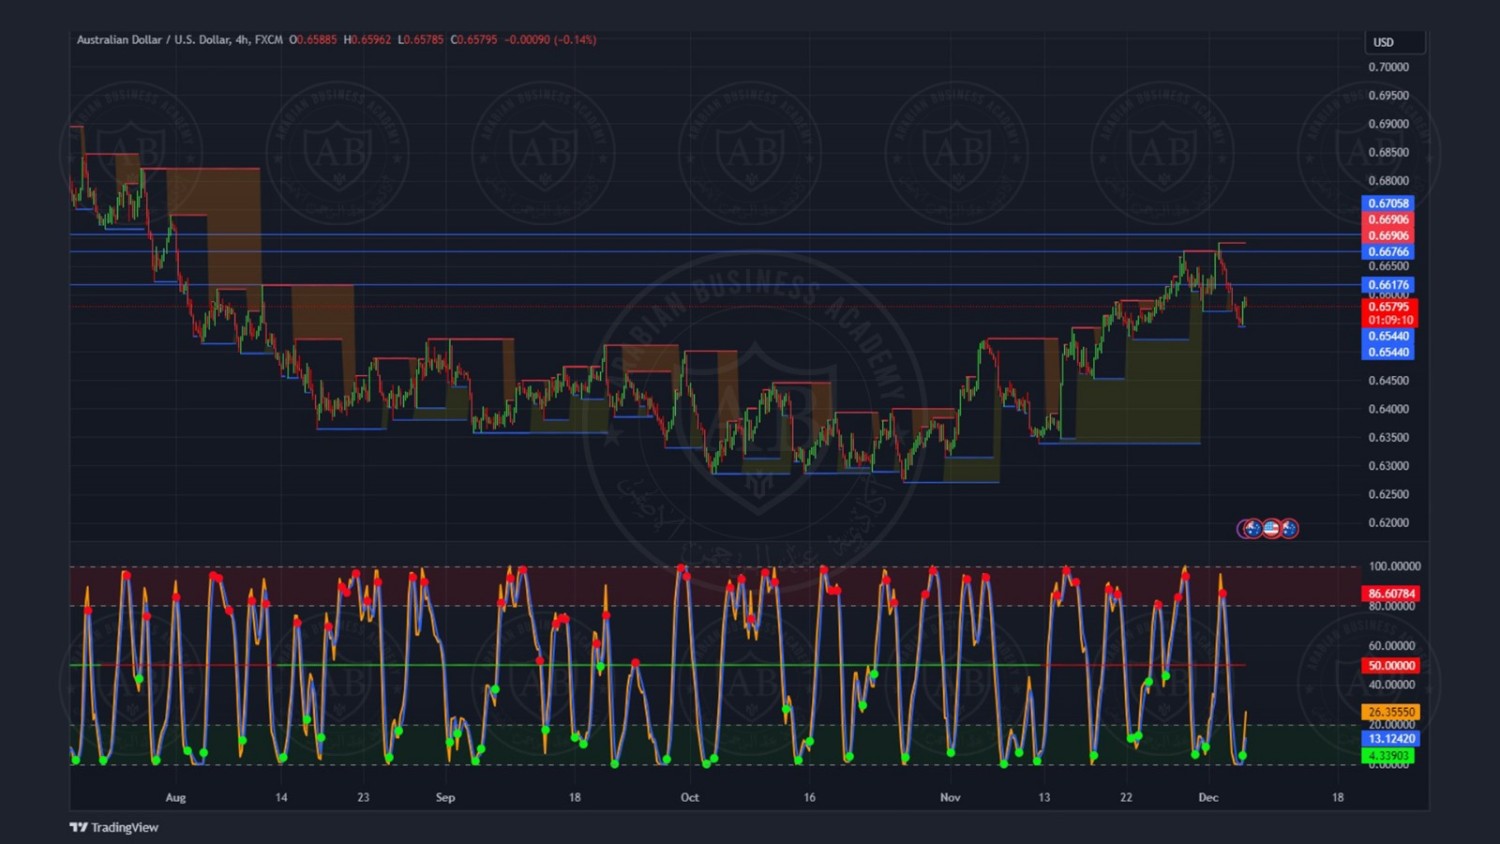The height and width of the screenshot is (844, 1500).
Task: Click the 0.70000 price axis tick
Action: 1388,68
